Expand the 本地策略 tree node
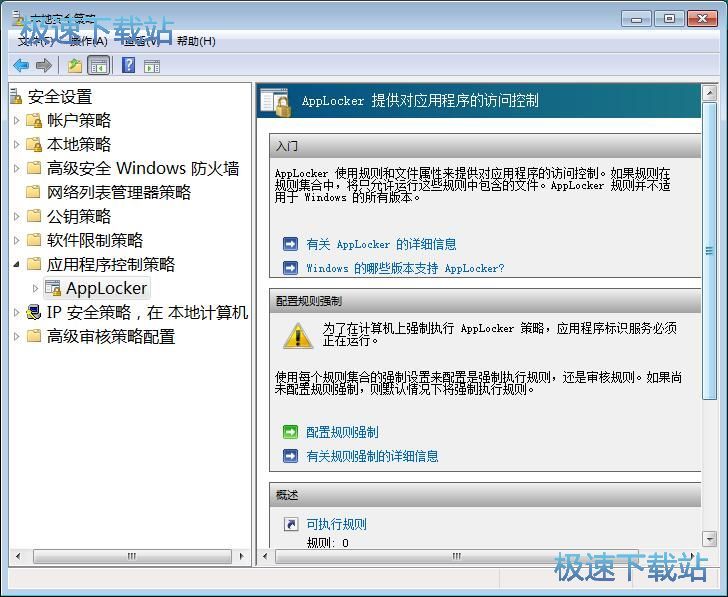Screen dimensions: 728x597 coord(17,144)
